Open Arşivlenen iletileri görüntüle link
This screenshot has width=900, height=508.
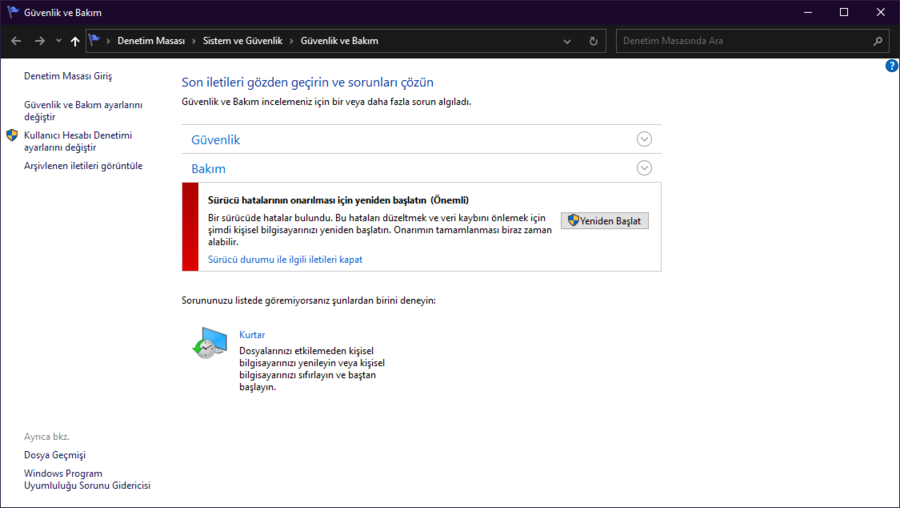pyautogui.click(x=83, y=166)
